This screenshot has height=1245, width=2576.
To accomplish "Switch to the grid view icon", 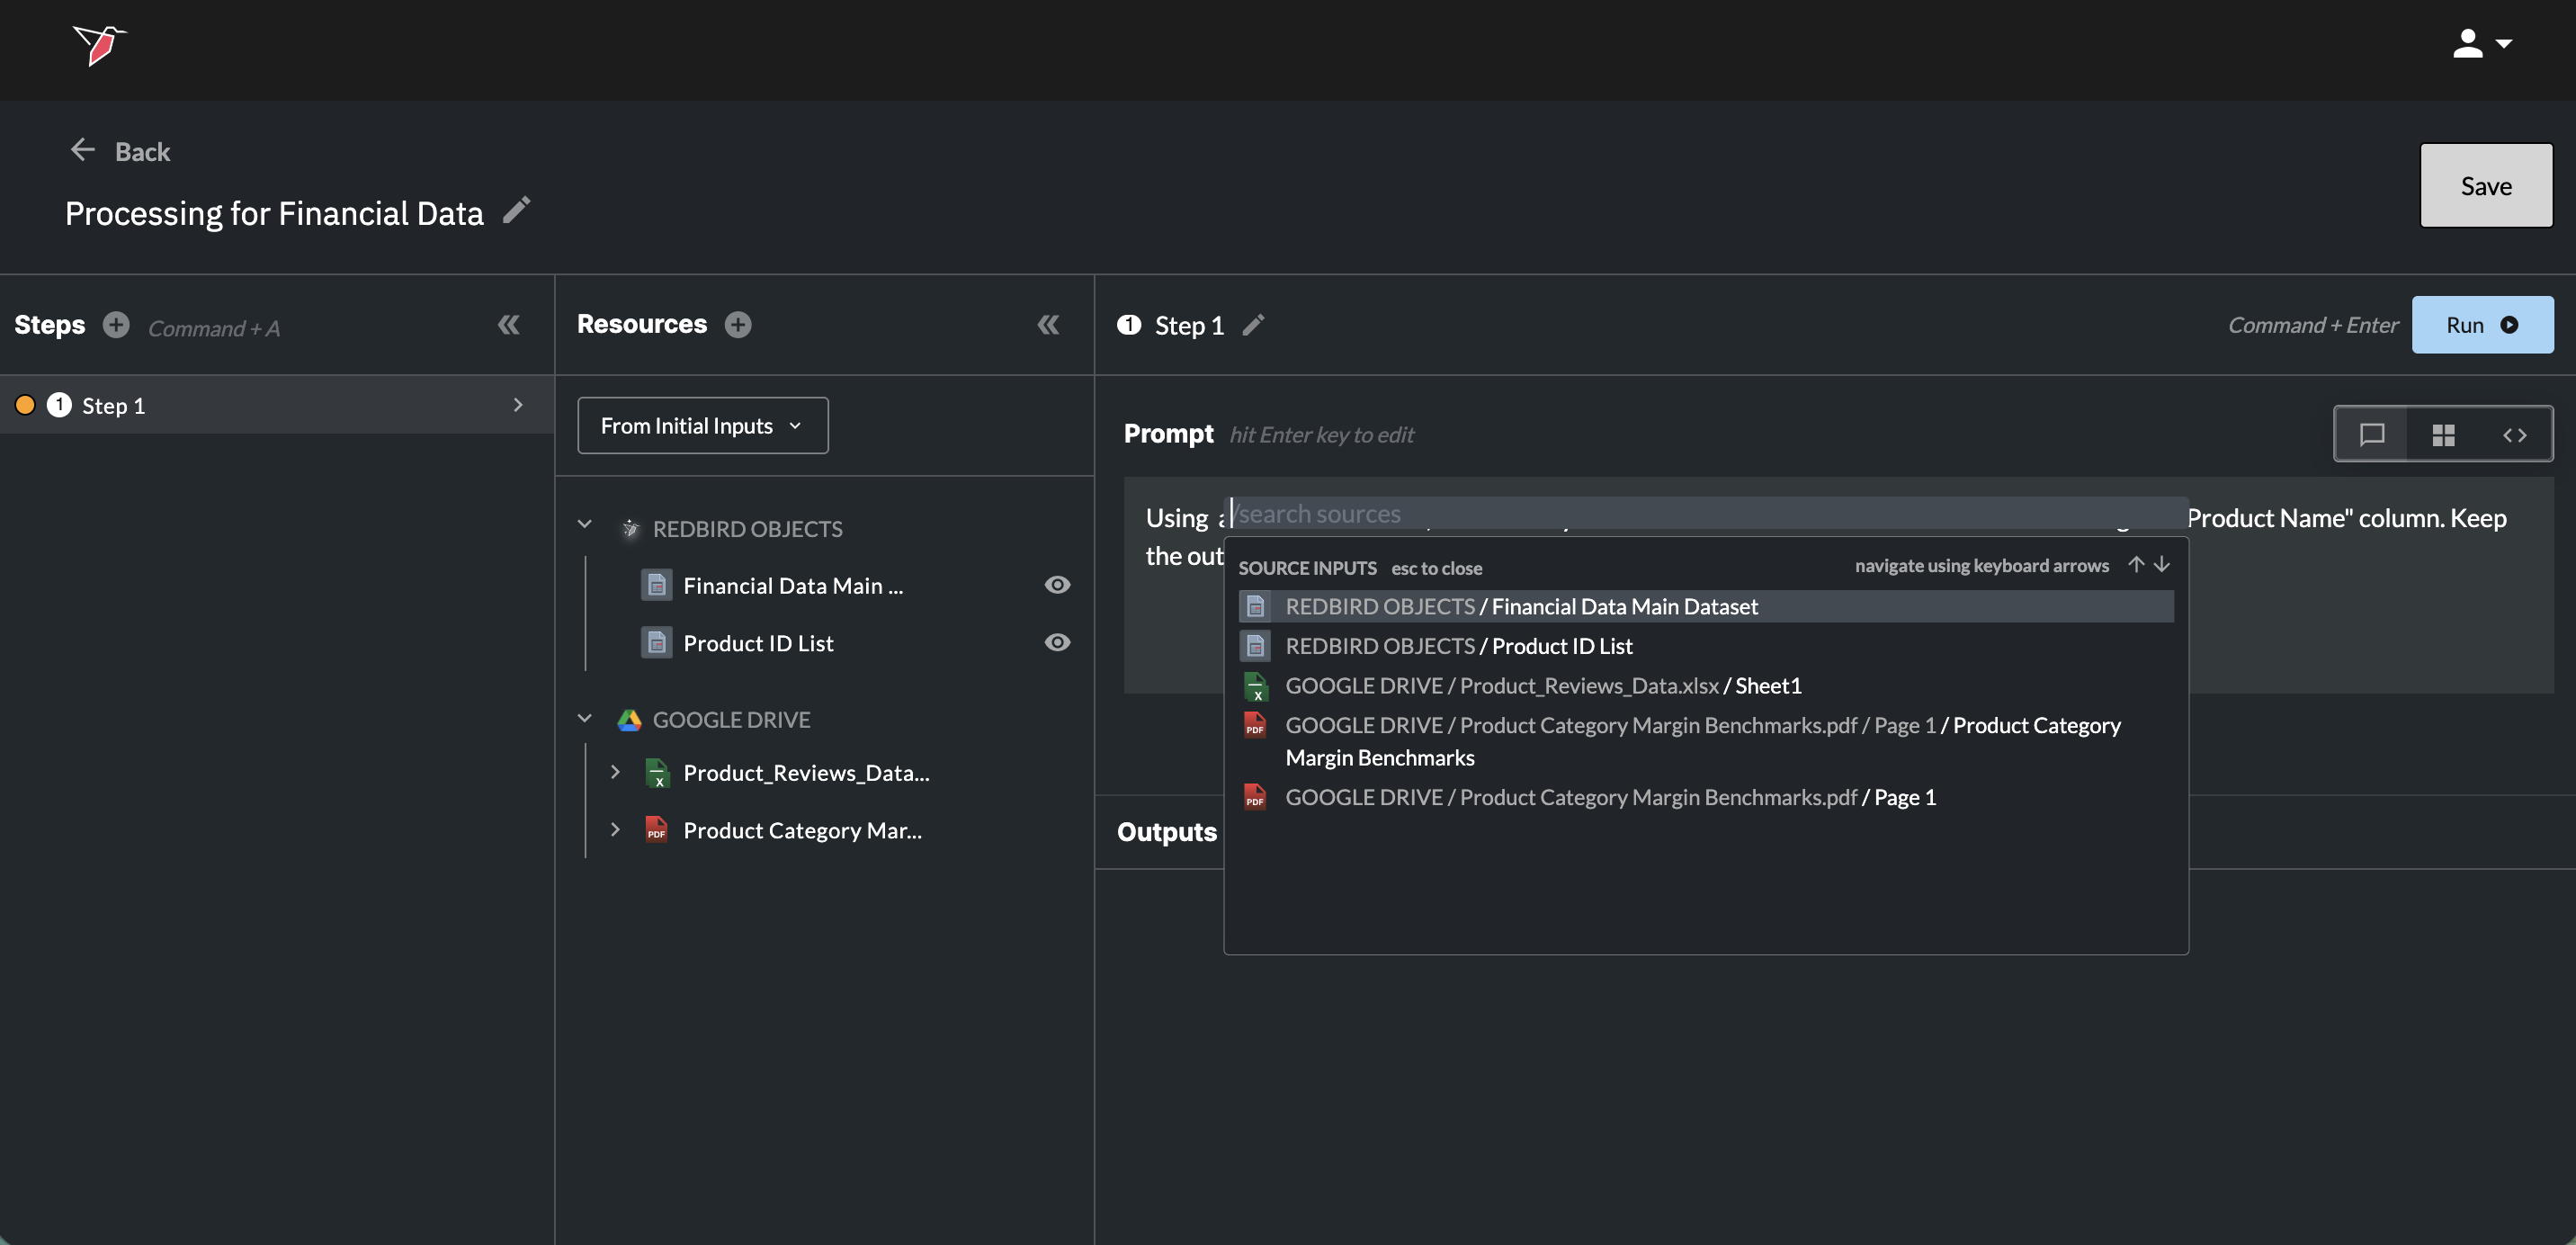I will coord(2443,434).
